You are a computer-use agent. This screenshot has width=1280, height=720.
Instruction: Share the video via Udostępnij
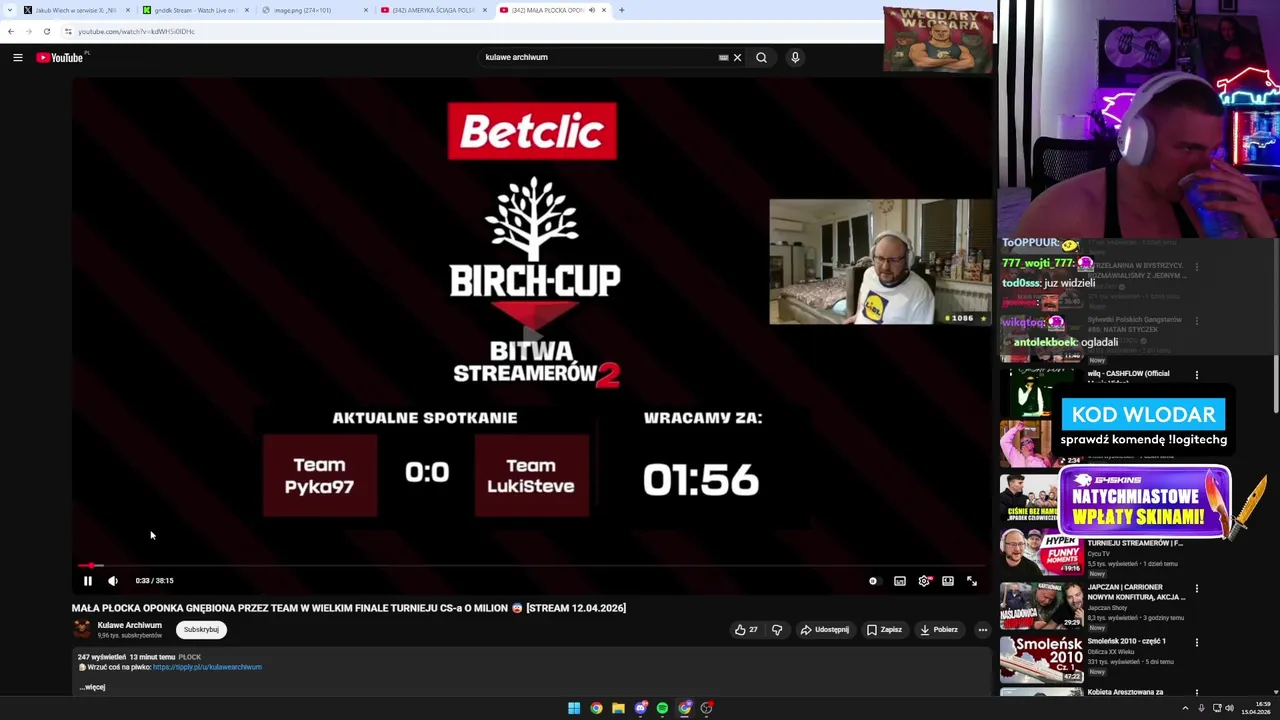[825, 630]
